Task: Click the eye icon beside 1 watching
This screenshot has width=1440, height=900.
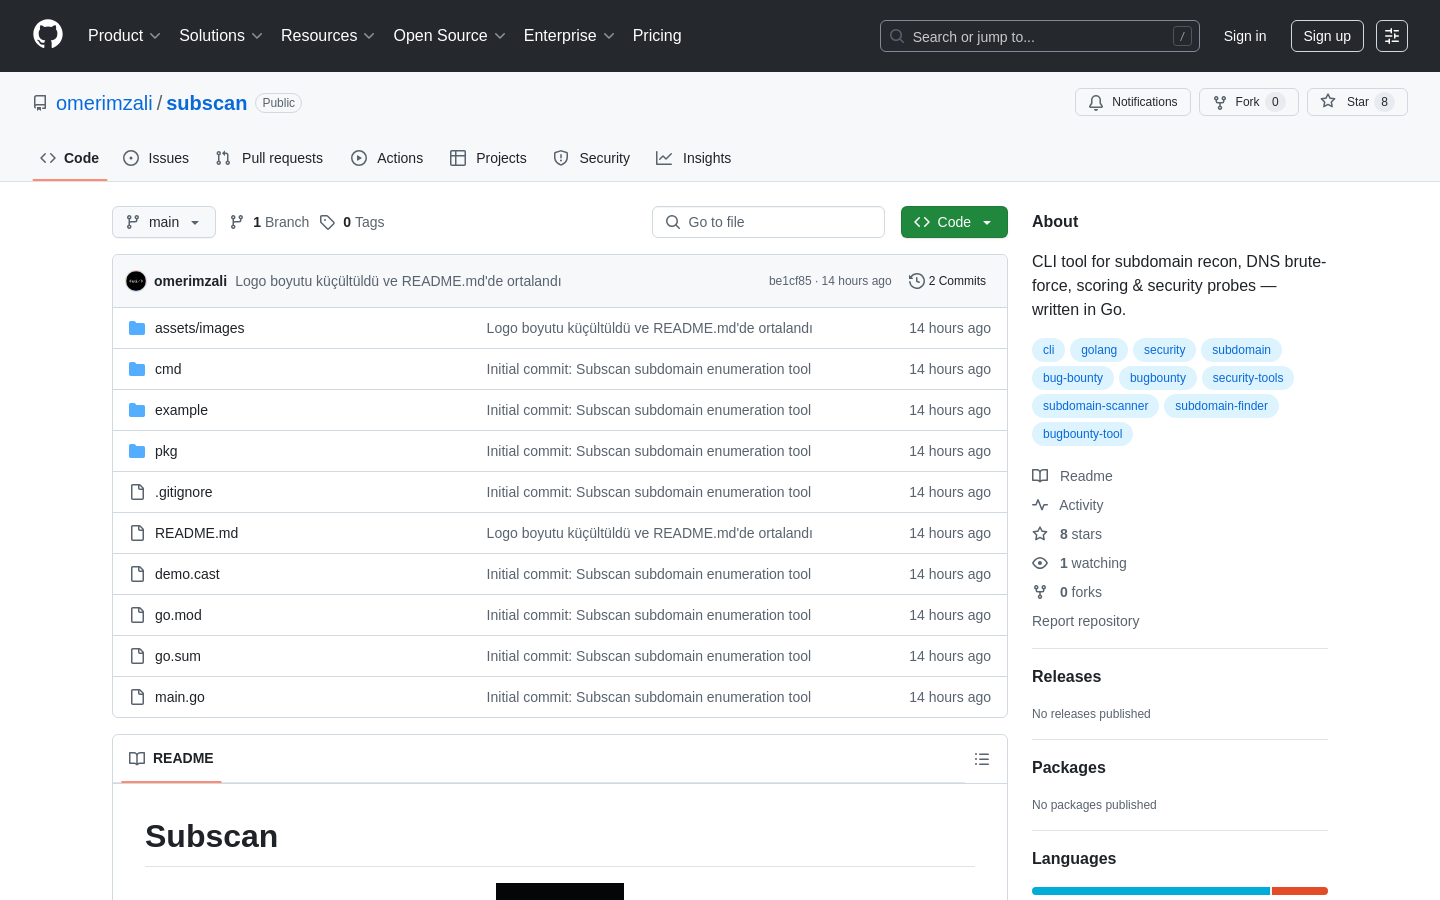Action: (1040, 563)
